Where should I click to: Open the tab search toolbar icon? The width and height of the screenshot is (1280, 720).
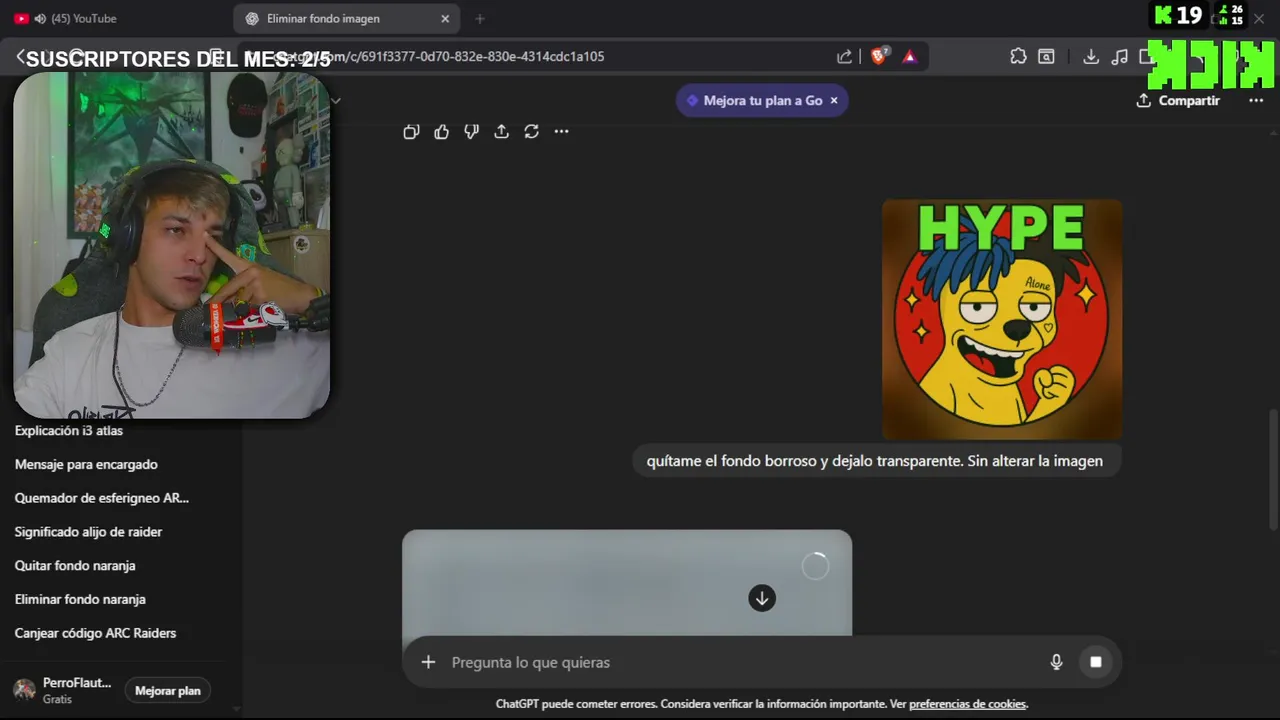click(1046, 57)
